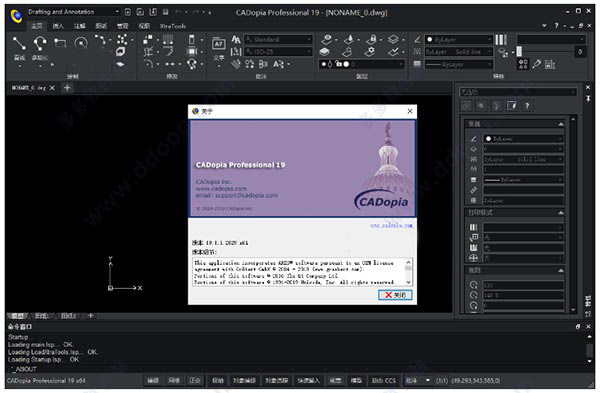The image size is (600, 393).
Task: Switch to the Sheet1 layout tab
Action: (x=42, y=316)
